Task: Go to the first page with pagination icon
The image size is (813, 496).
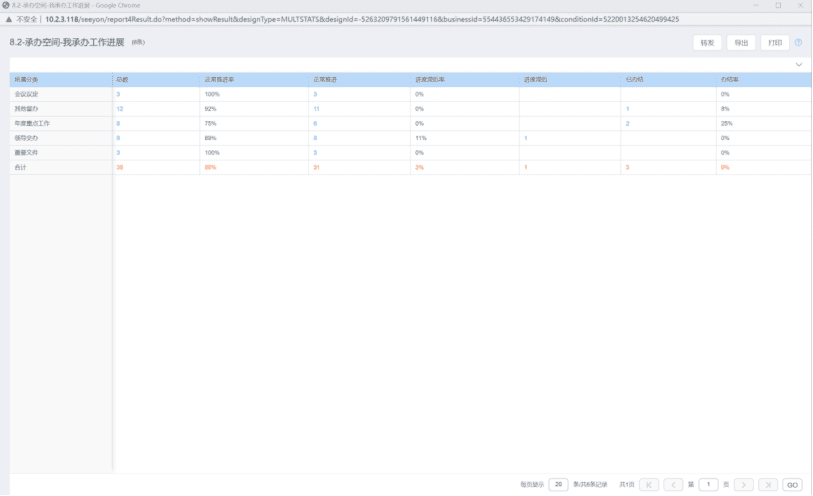Action: (x=649, y=485)
